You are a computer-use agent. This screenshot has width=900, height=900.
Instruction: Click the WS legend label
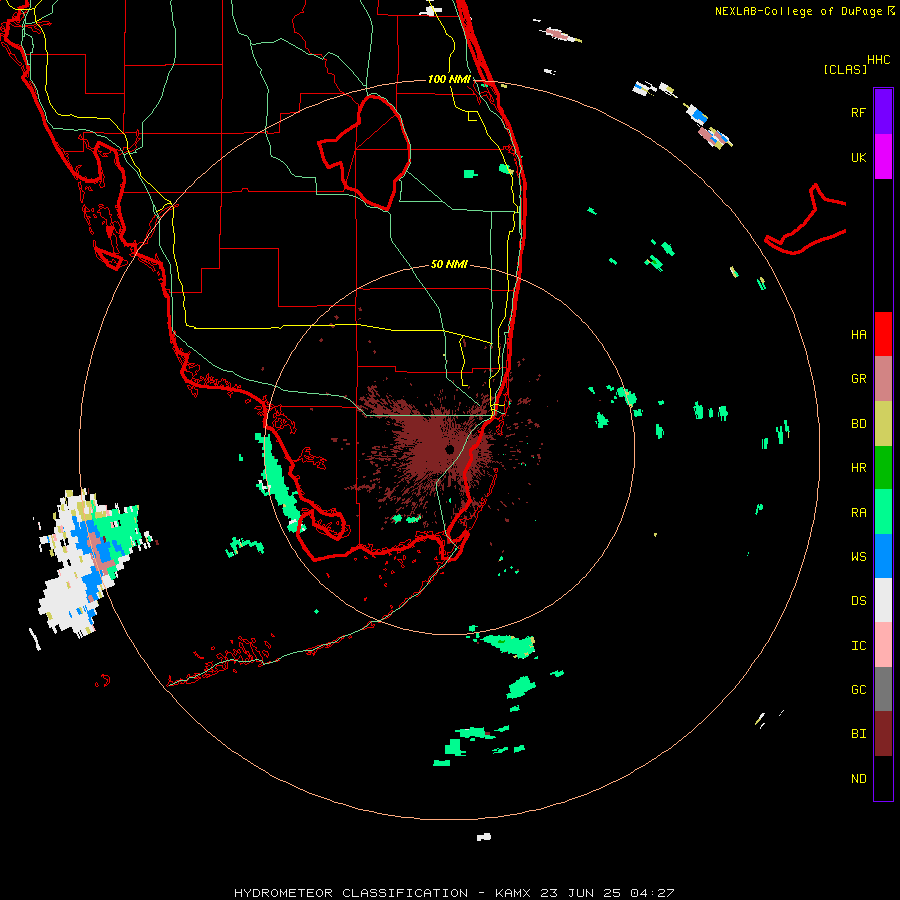tap(858, 556)
